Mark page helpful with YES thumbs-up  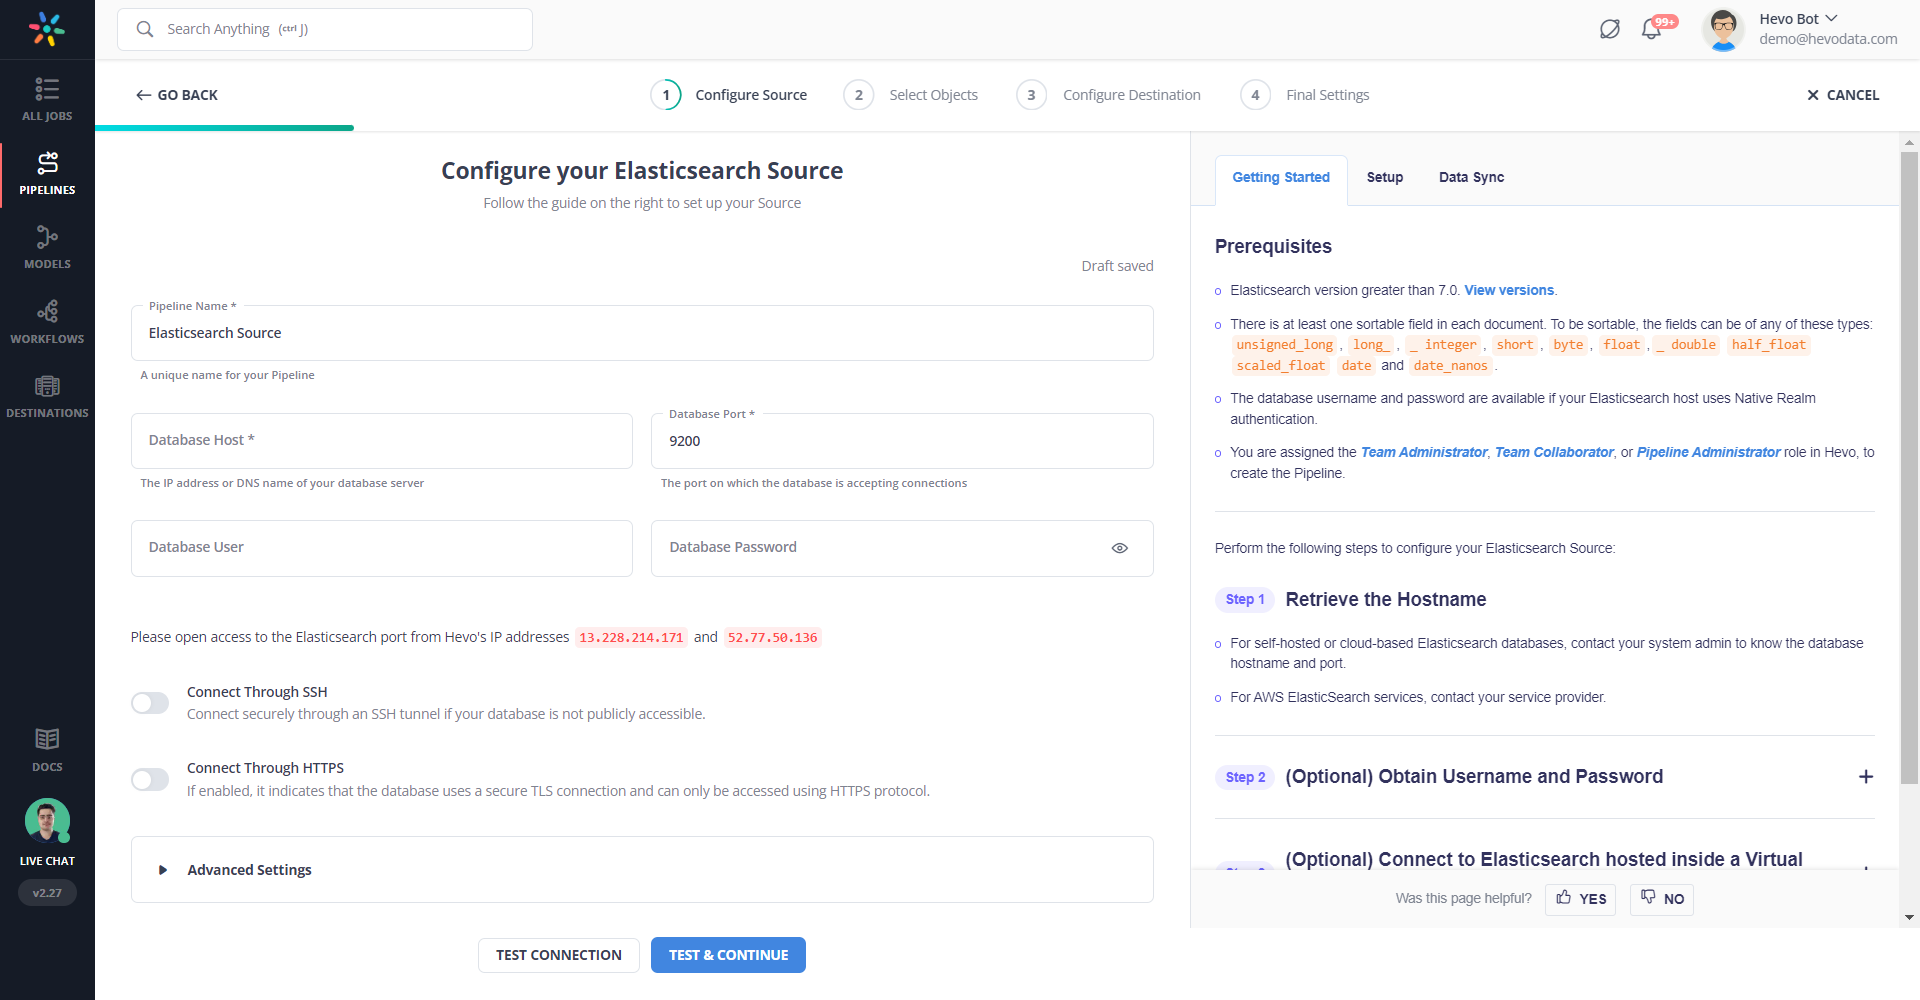click(x=1580, y=898)
